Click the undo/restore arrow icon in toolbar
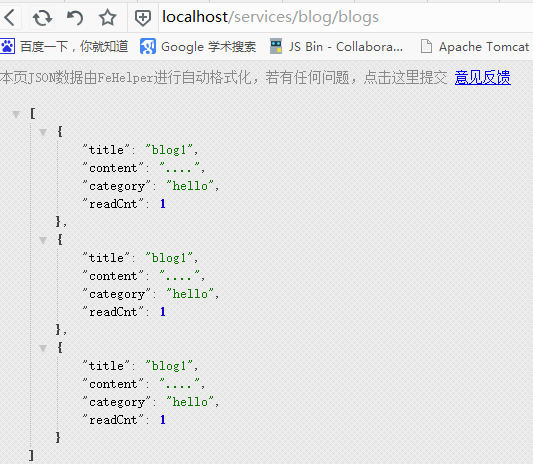This screenshot has width=533, height=464. (75, 18)
